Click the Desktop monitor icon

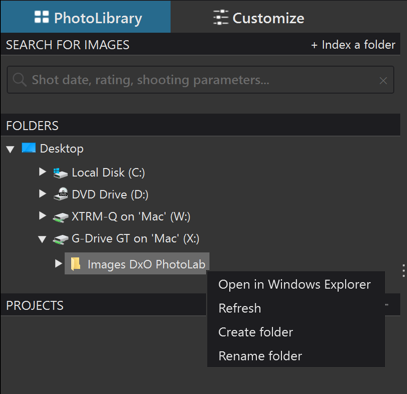[x=29, y=148]
